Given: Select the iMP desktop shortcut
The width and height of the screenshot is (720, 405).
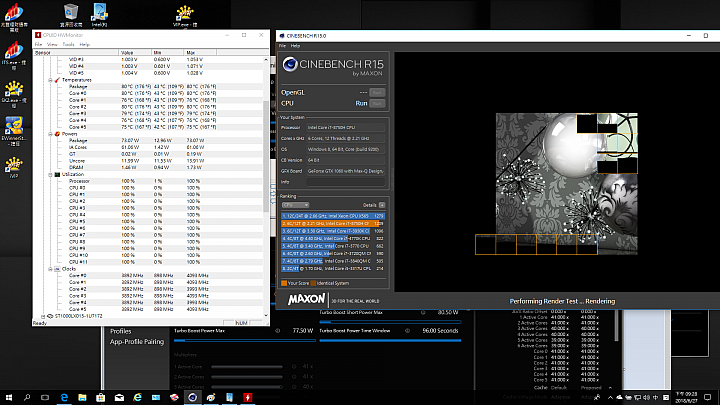Looking at the screenshot, I should coord(14,168).
